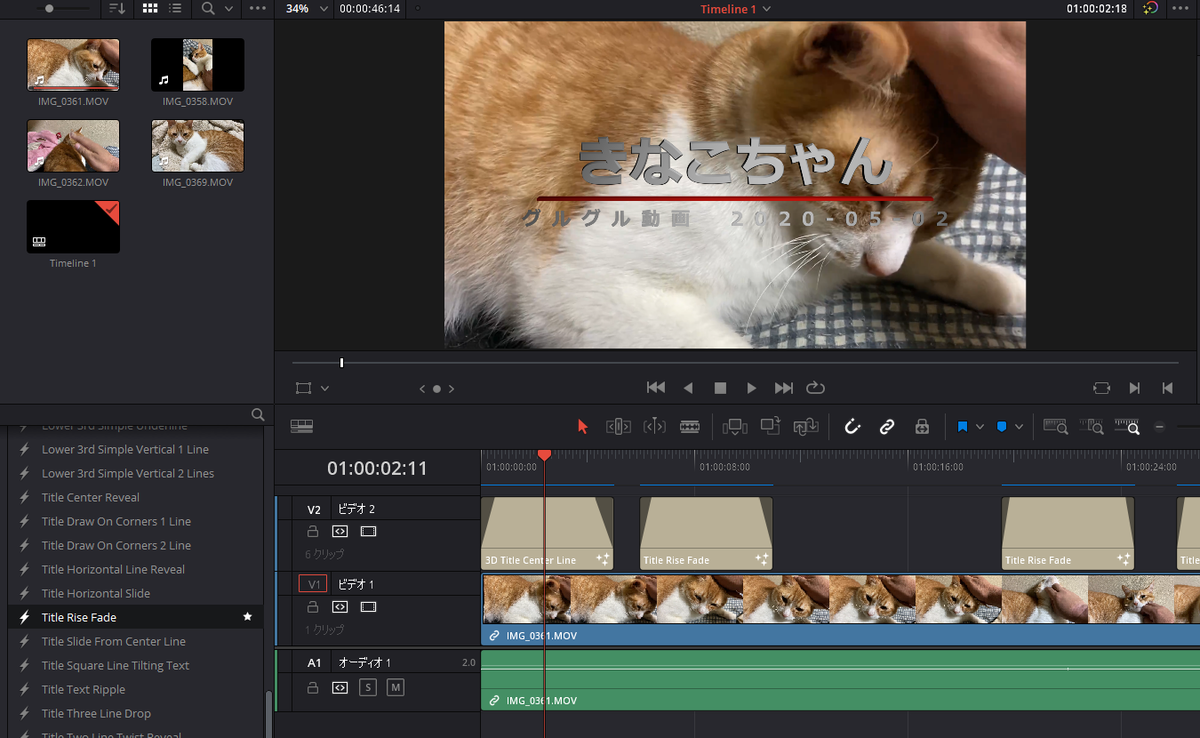Add a blue flag to clip
The image size is (1200, 738).
click(x=962, y=427)
